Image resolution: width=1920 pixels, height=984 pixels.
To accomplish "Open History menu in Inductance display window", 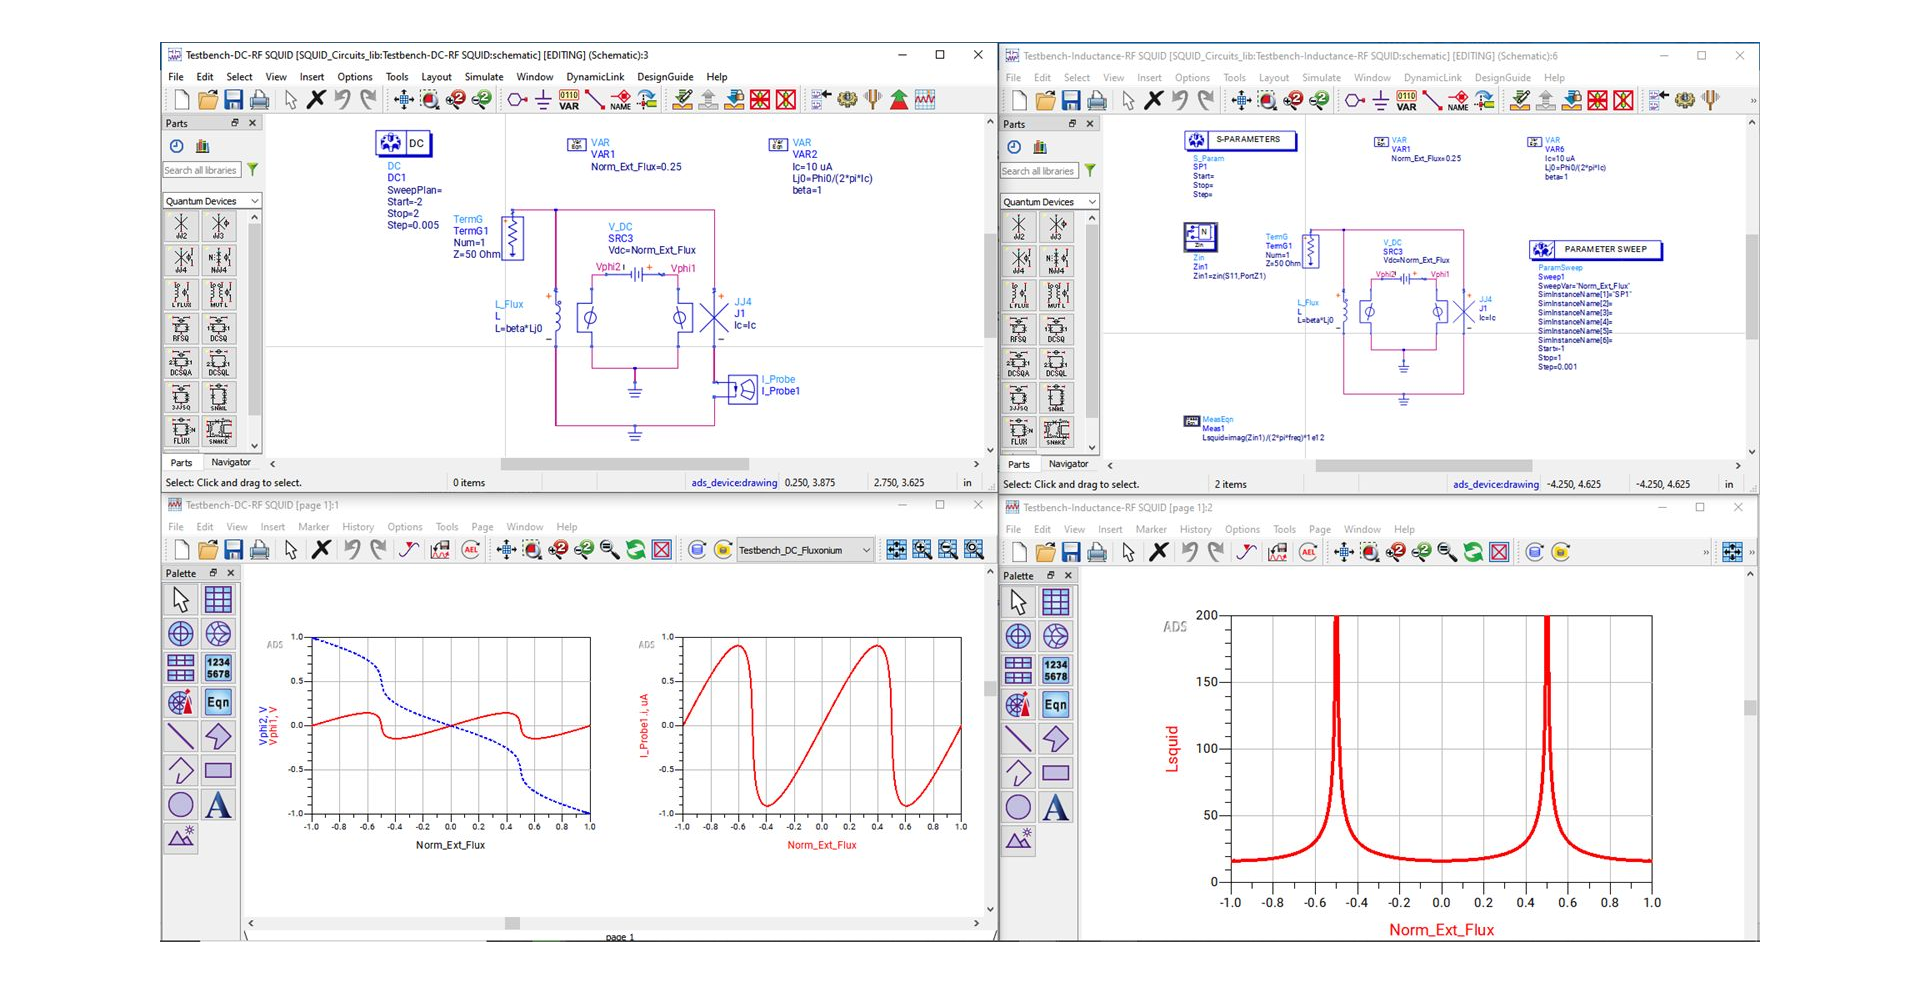I will click(x=1195, y=530).
